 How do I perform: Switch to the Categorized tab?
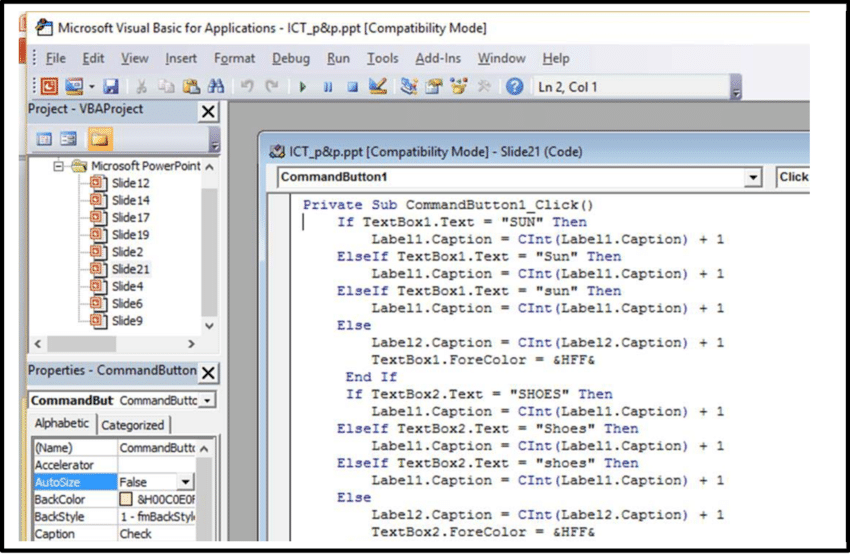133,425
